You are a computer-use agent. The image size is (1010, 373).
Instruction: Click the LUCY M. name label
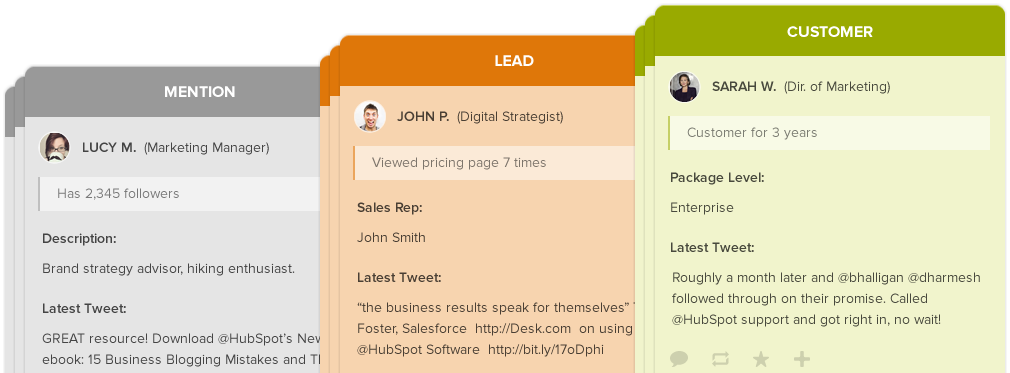109,148
